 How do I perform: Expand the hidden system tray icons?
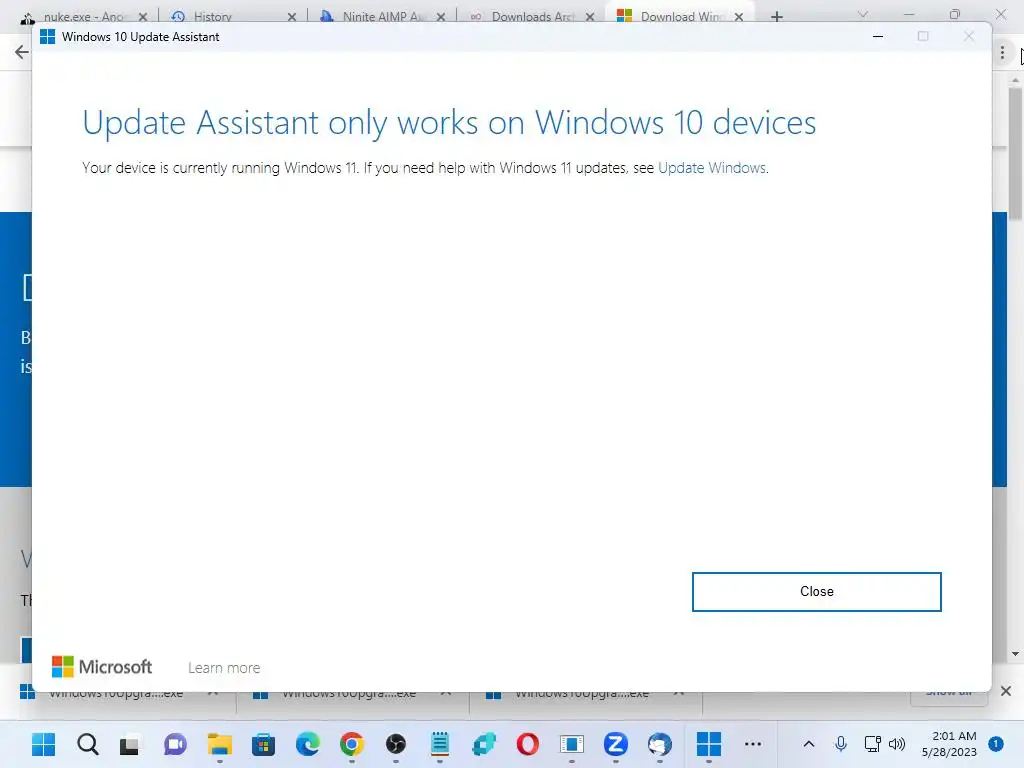[808, 744]
